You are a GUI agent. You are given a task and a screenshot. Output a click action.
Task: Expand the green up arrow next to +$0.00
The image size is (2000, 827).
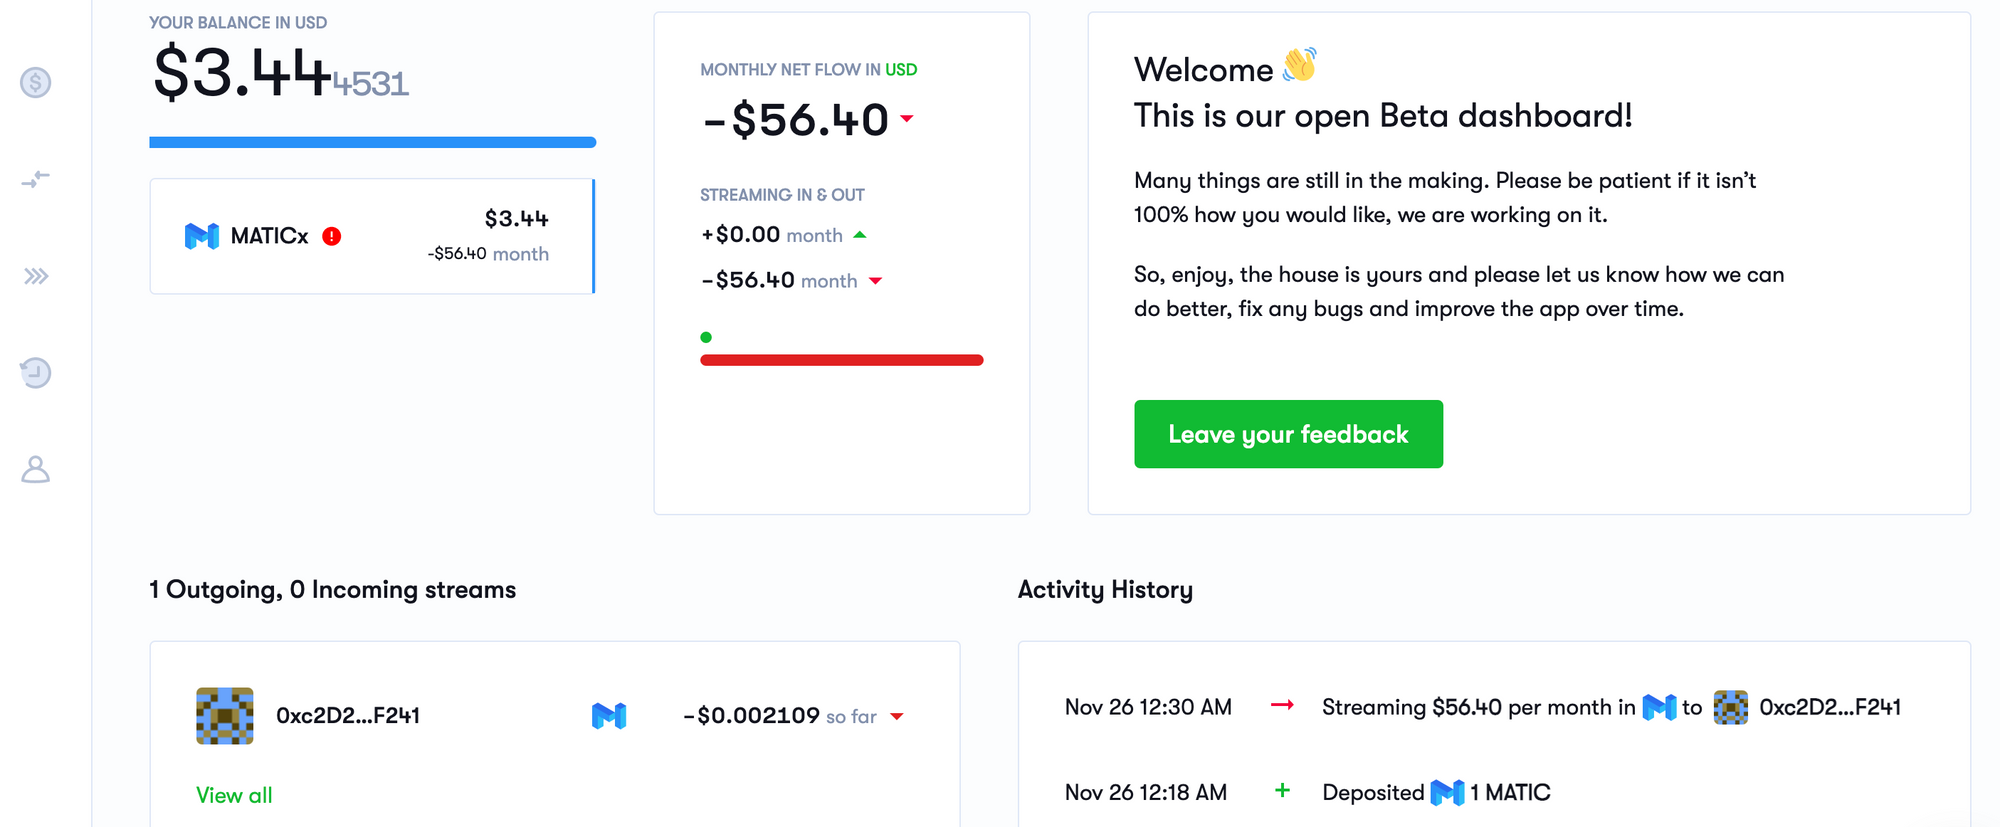(861, 235)
